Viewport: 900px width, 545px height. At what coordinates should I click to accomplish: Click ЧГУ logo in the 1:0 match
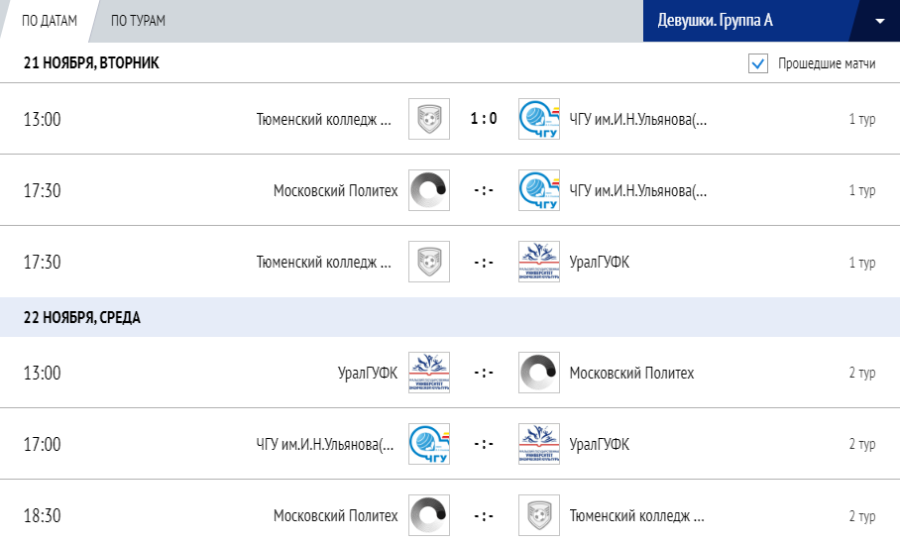coord(539,119)
